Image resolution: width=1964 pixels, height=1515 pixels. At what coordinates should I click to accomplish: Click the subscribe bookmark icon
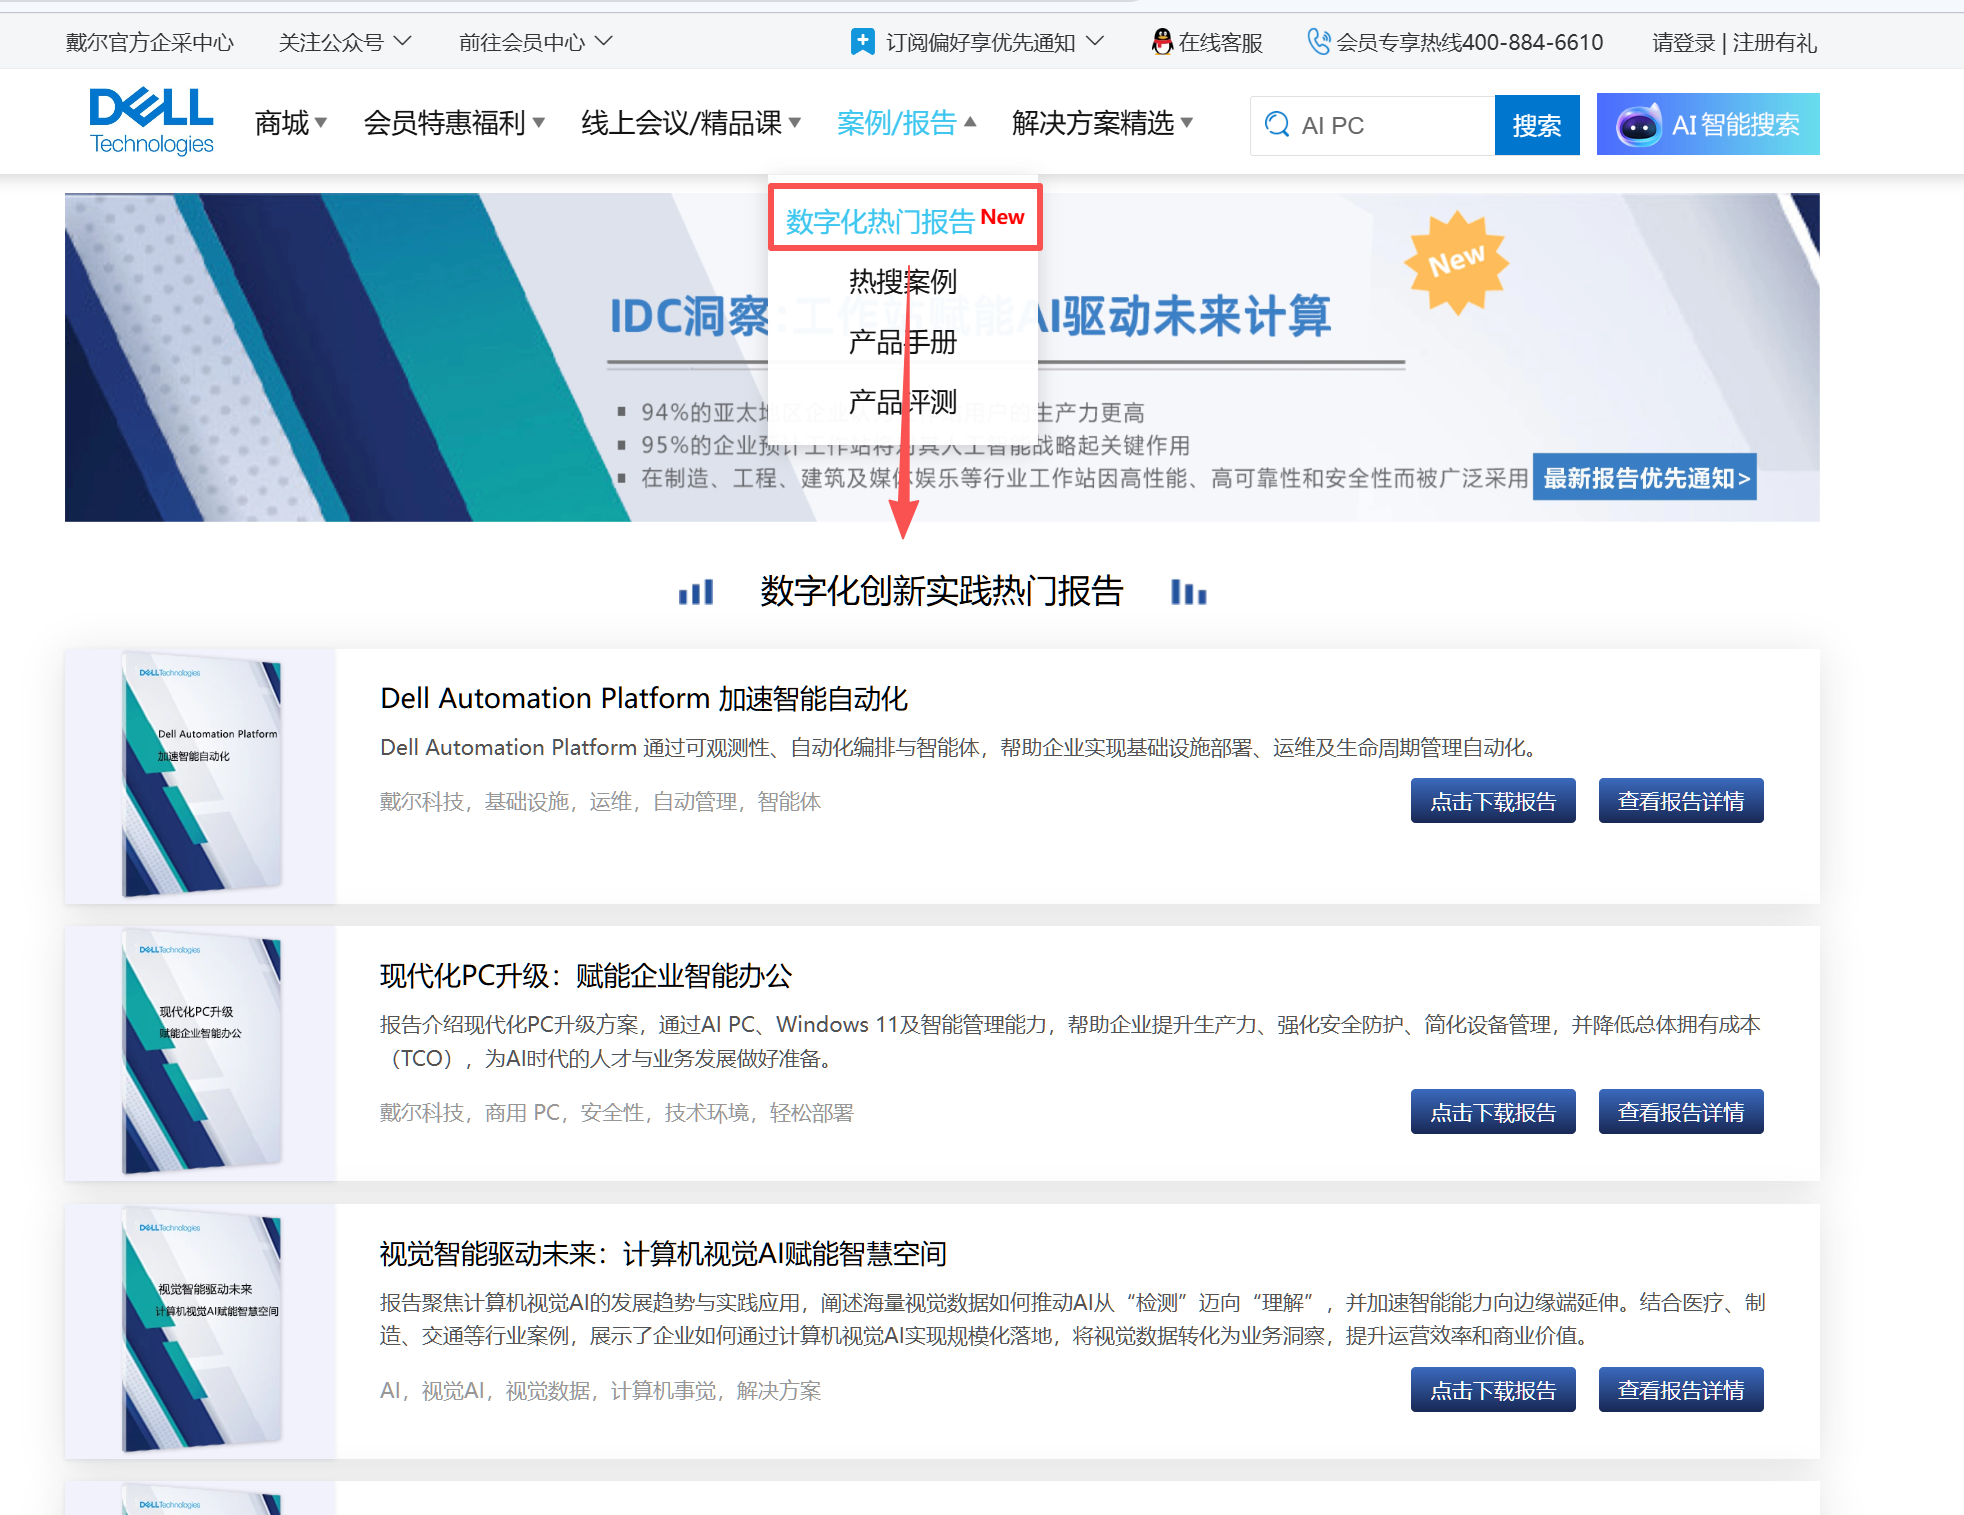click(x=862, y=42)
